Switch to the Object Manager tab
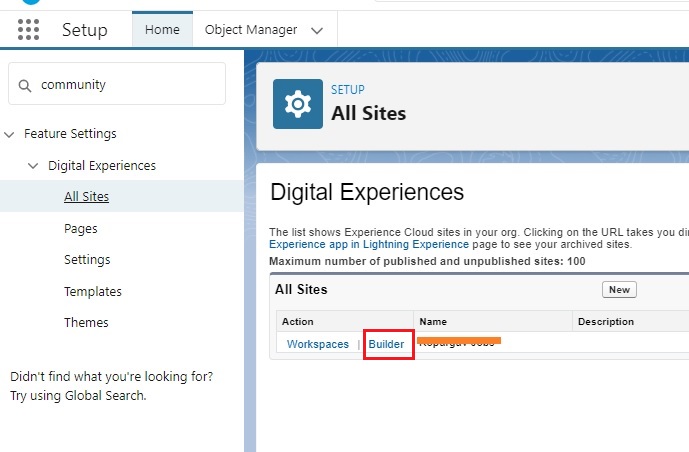Viewport: 689px width, 452px height. coord(251,29)
